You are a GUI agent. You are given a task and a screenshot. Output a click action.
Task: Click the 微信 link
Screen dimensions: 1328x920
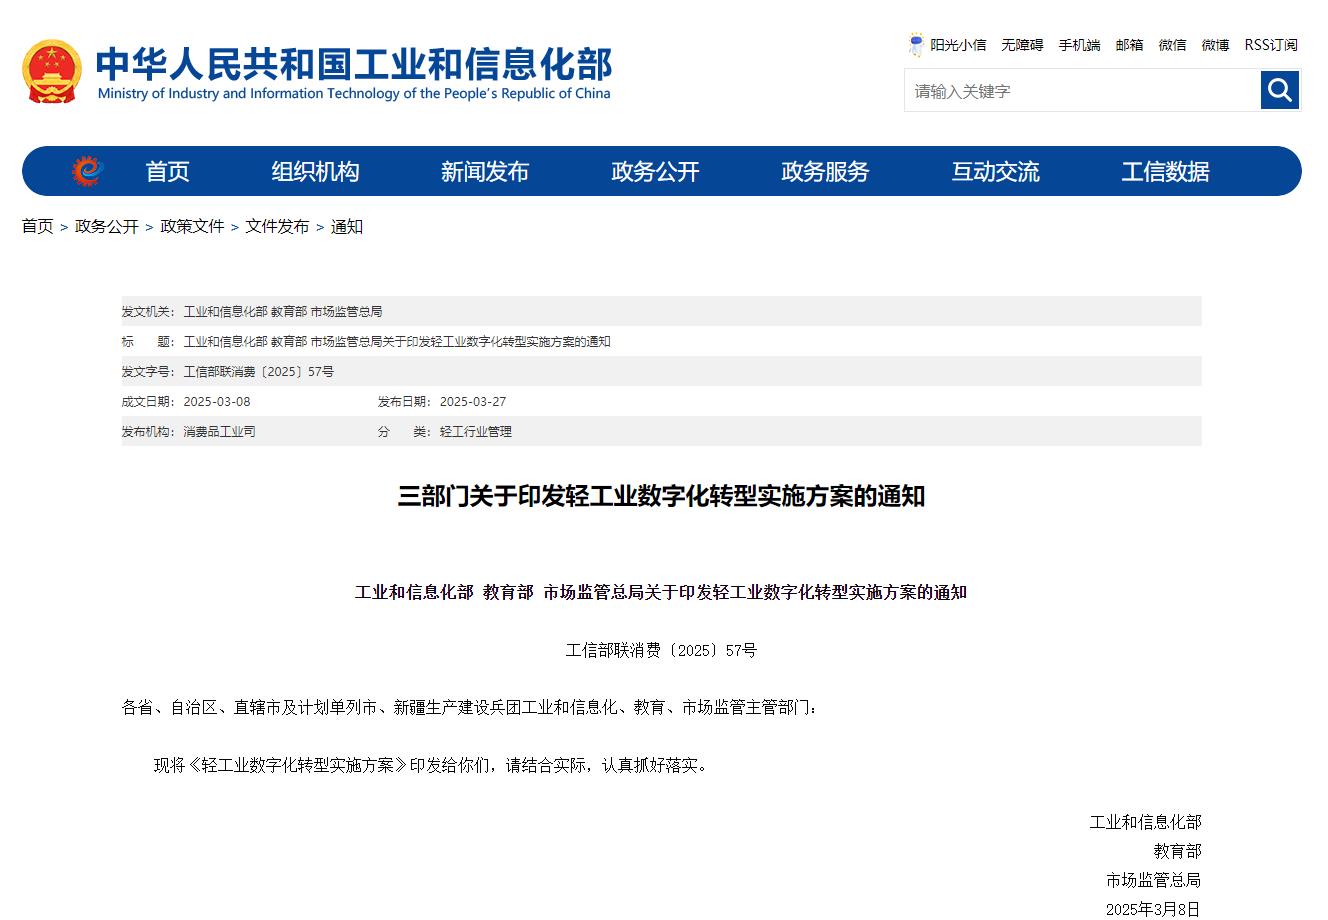click(1172, 45)
